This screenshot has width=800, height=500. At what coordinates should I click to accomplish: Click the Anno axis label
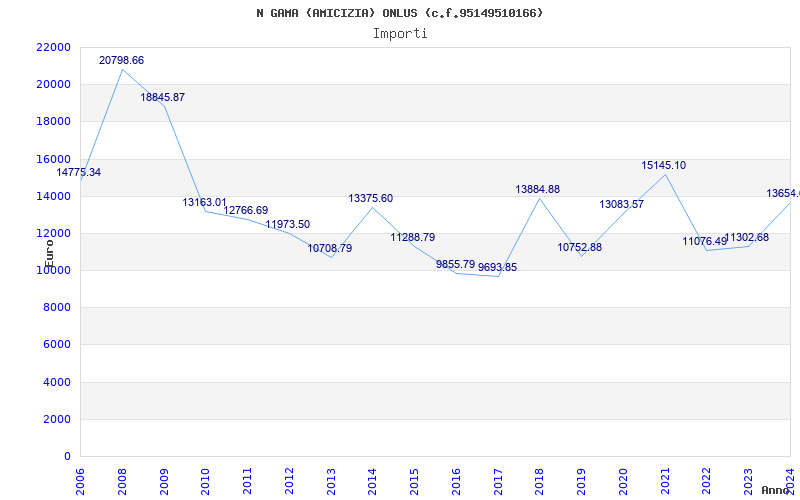[x=775, y=490]
